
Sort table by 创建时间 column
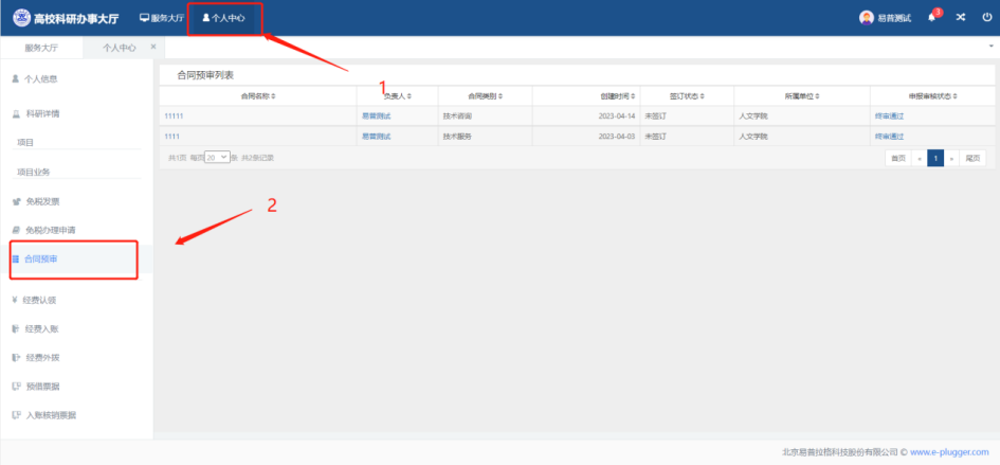pos(614,96)
